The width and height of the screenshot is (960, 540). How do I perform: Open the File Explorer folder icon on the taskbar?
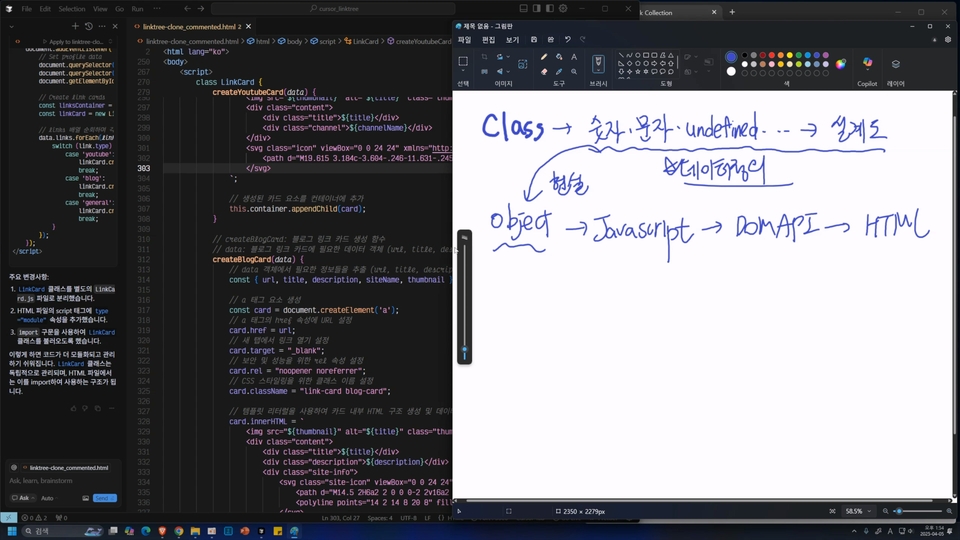click(x=195, y=531)
